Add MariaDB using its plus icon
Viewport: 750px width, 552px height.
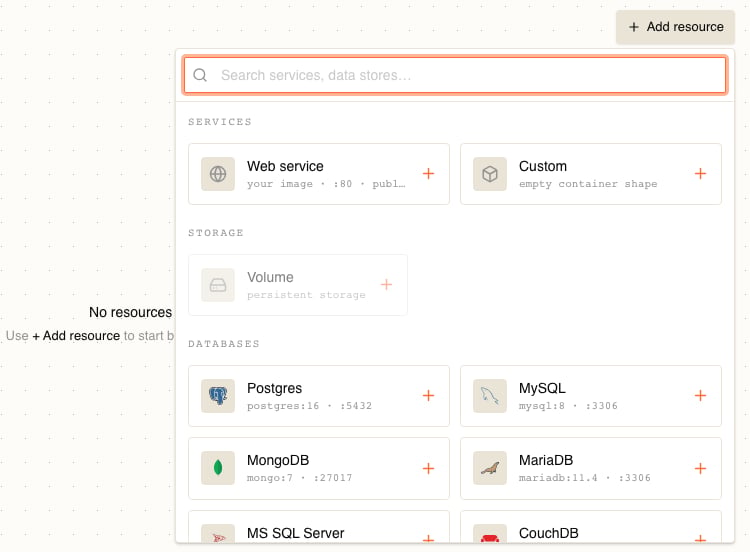[700, 468]
